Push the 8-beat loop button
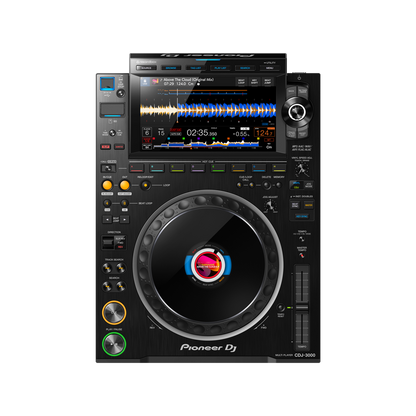416x416 pixels. coord(124,203)
